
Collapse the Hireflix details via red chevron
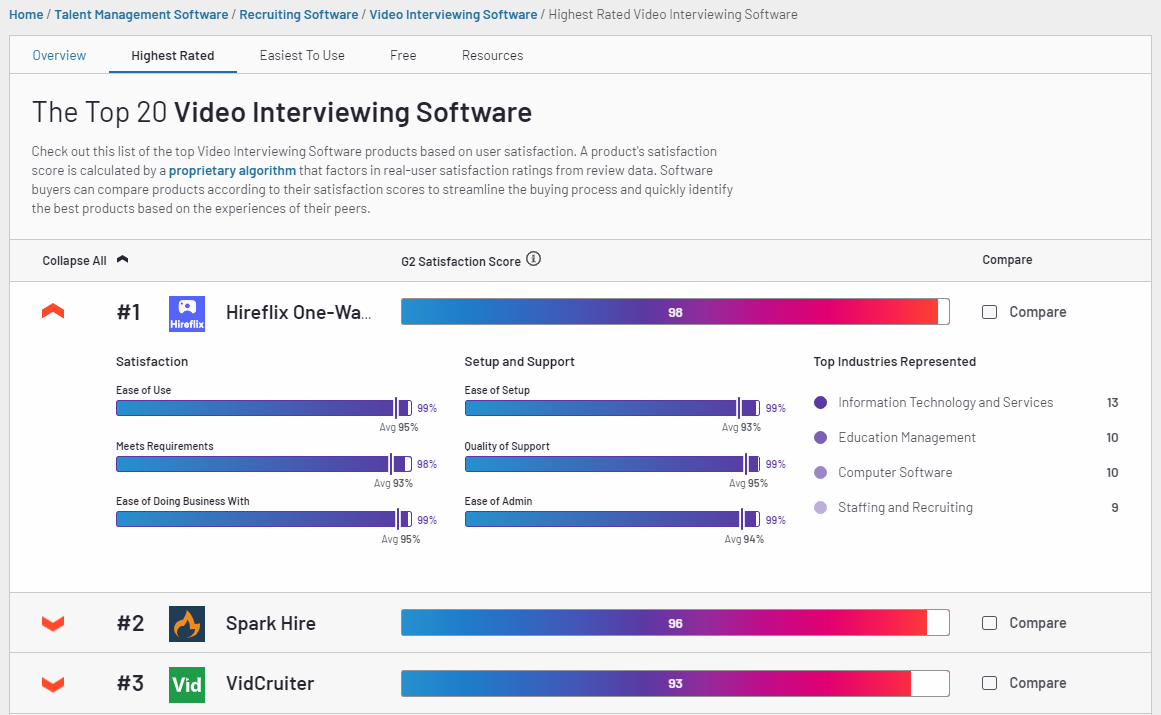point(52,311)
